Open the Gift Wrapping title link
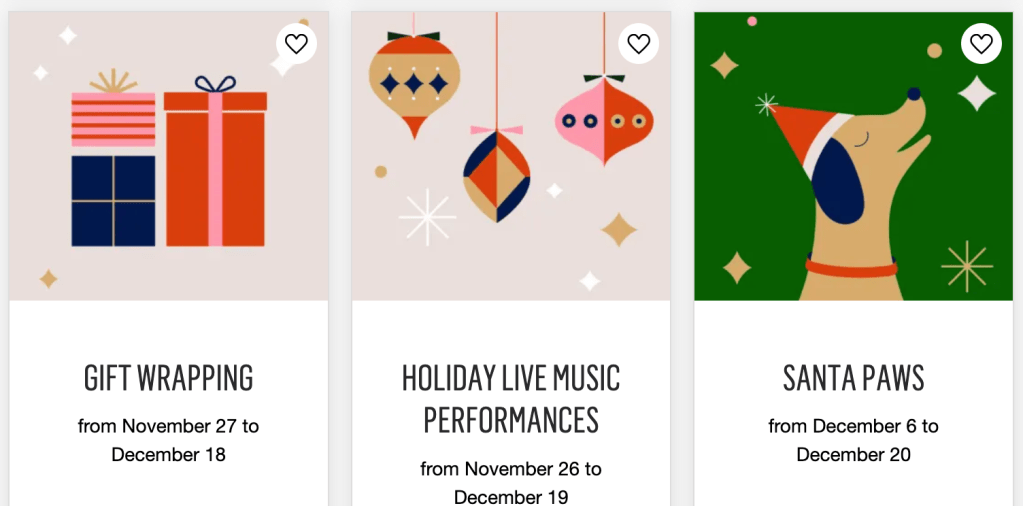Screen dimensions: 1023x506 pyautogui.click(x=169, y=378)
